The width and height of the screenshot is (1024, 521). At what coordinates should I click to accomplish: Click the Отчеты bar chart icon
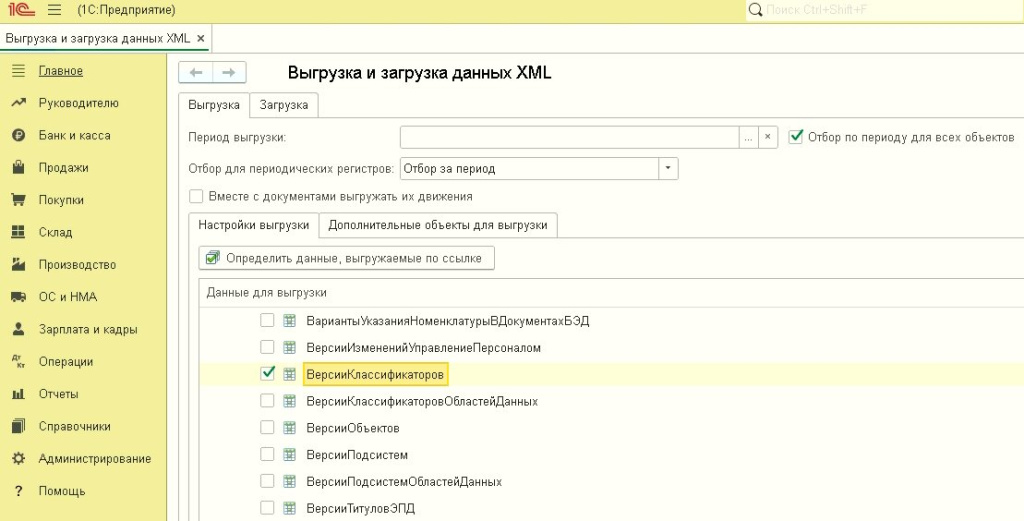point(18,394)
